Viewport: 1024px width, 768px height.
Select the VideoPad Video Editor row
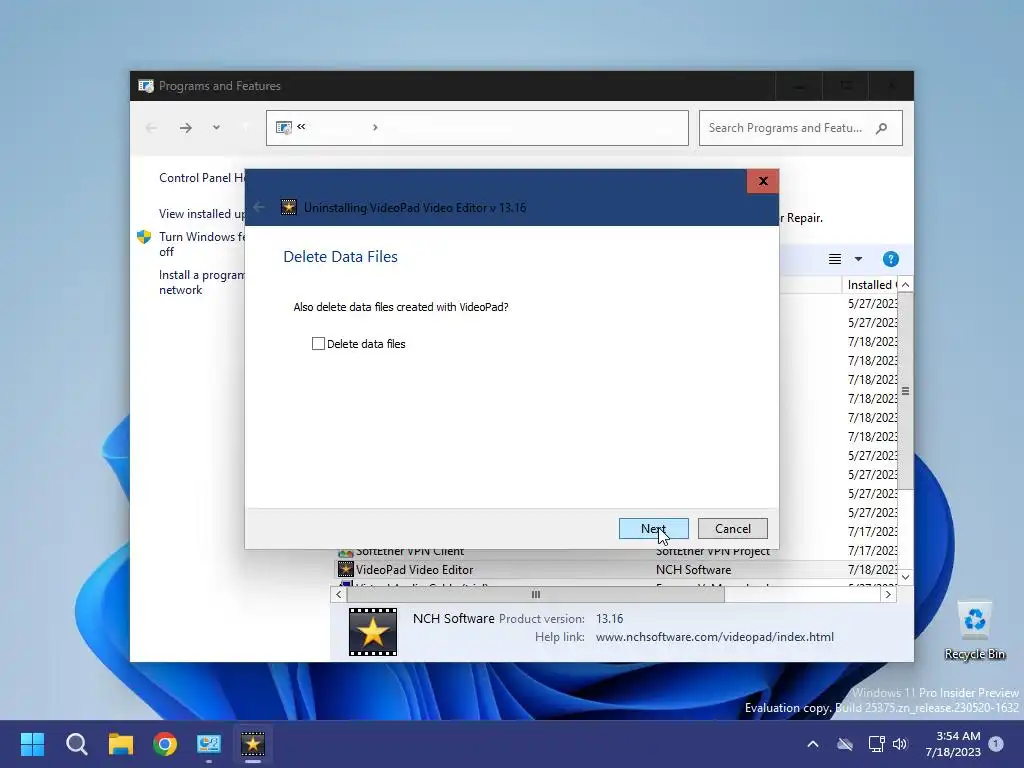[616, 569]
